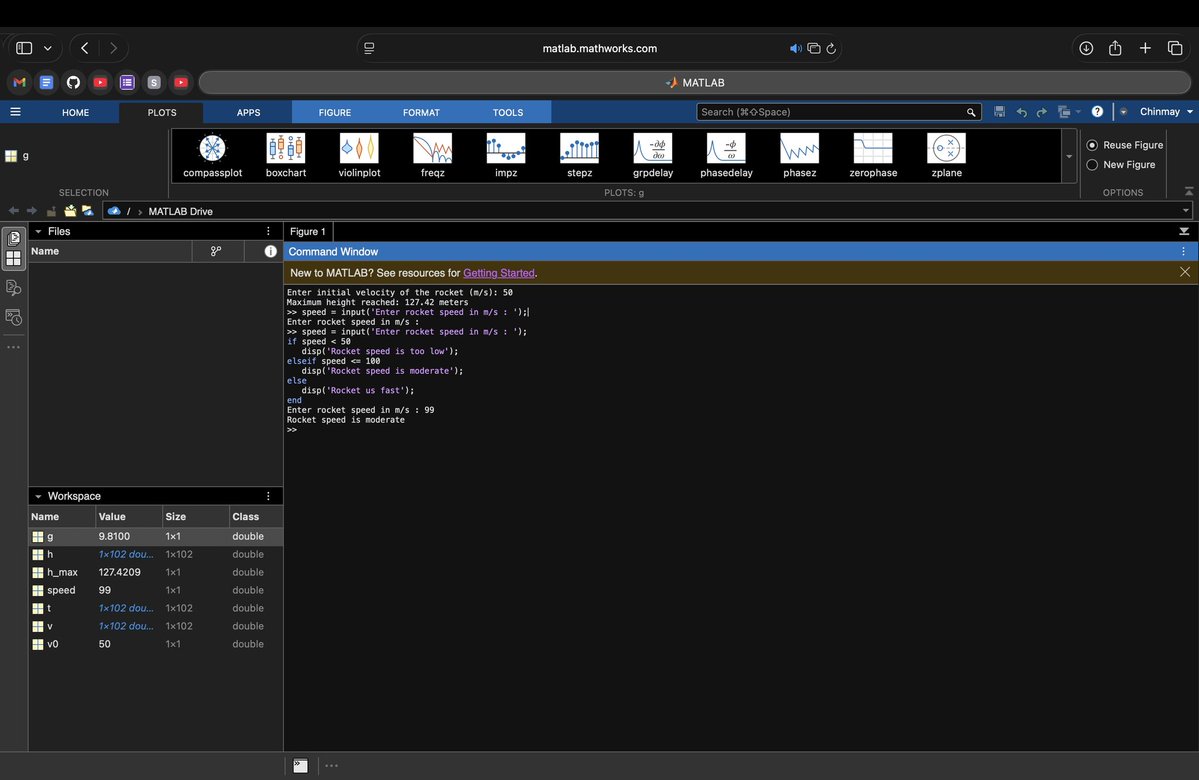Open the grpdelay plot icon
Image resolution: width=1199 pixels, height=780 pixels.
click(653, 155)
